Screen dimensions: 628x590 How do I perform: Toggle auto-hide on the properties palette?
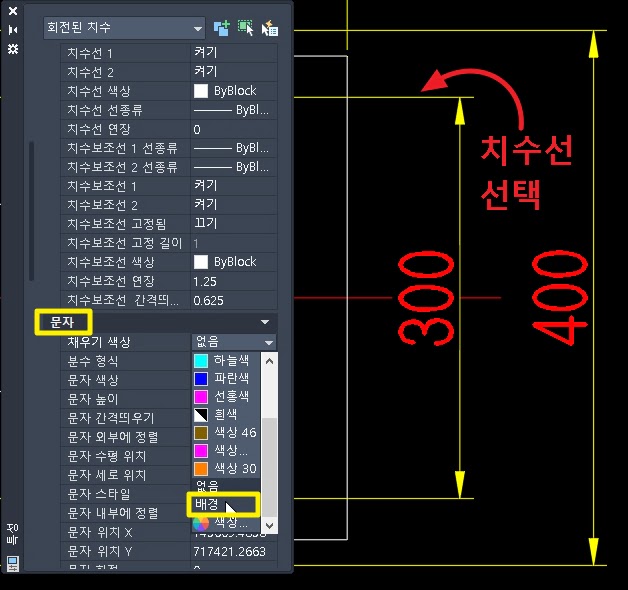13,30
